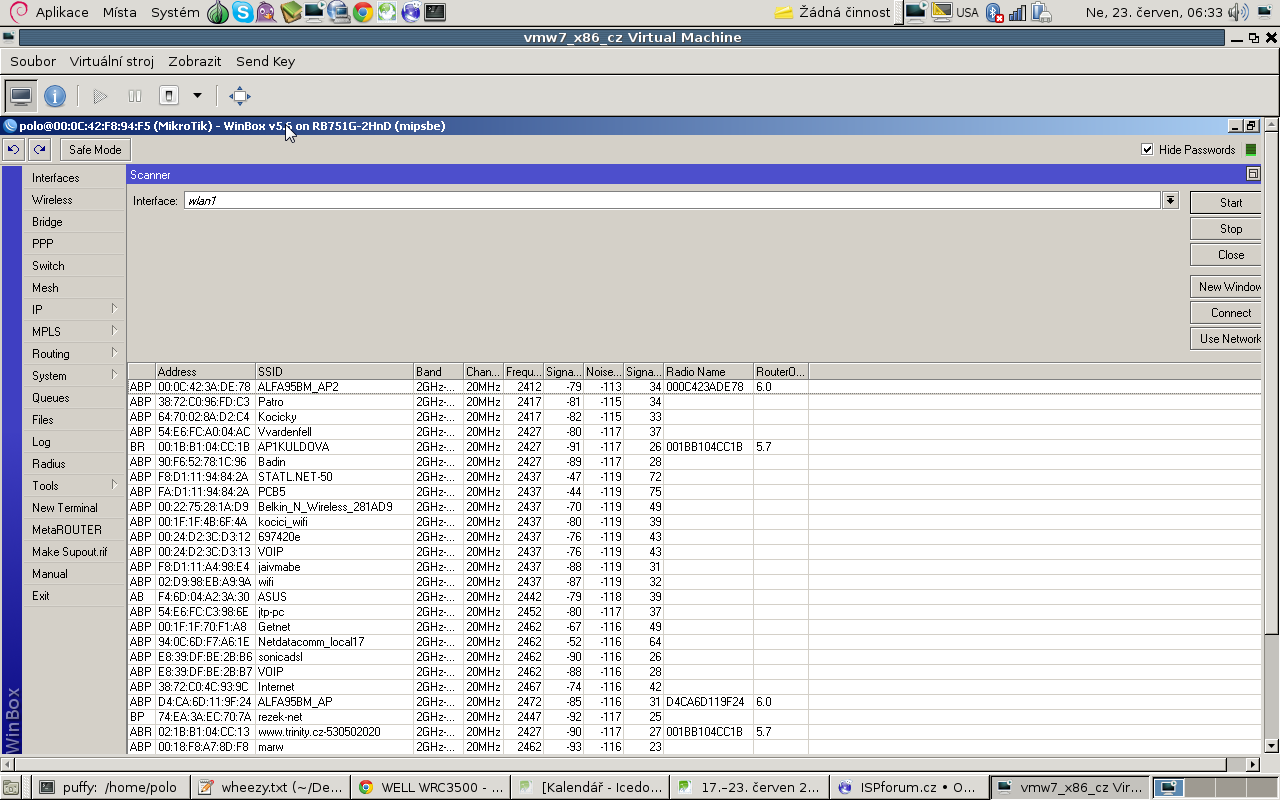Toggle WinBox Safe Mode
This screenshot has width=1280, height=800.
tap(95, 149)
